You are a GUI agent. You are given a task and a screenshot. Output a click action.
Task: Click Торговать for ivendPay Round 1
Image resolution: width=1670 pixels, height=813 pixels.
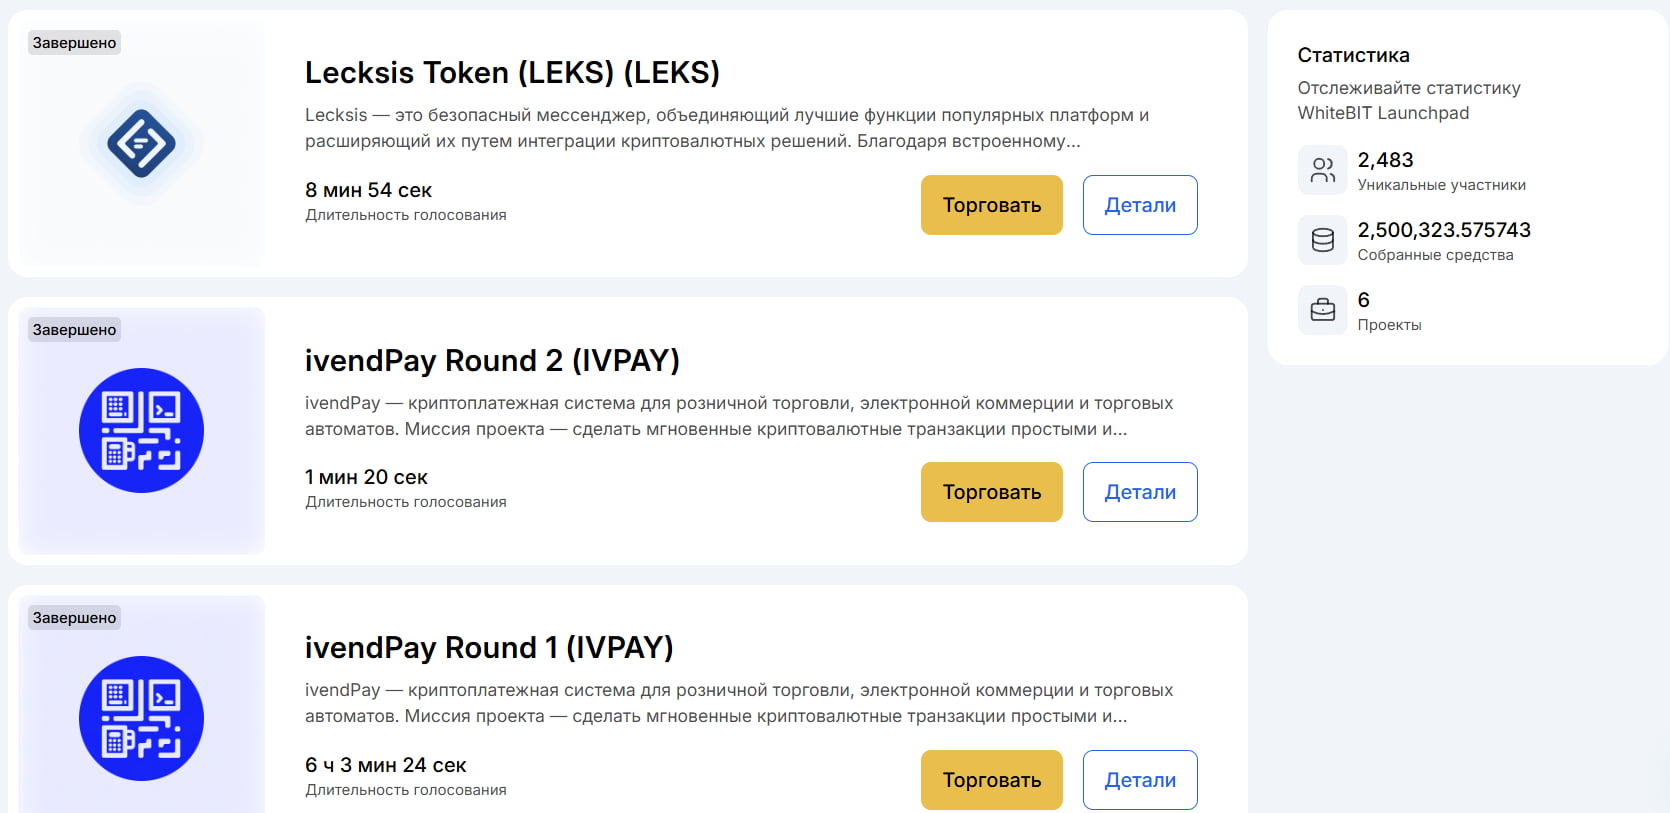(992, 780)
